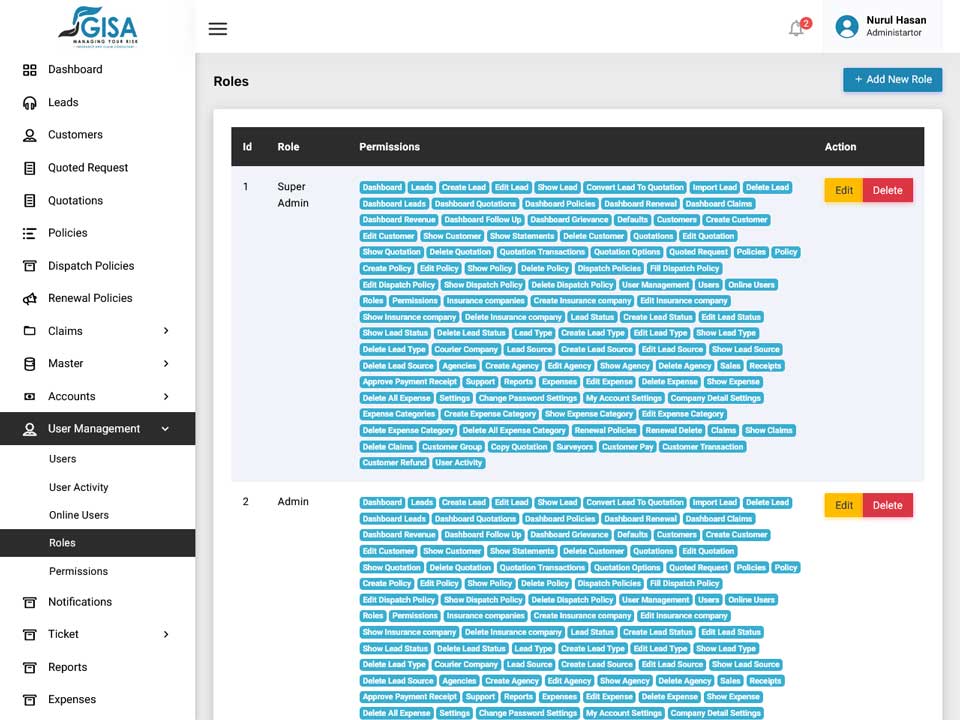Click the Claims folder icon
Viewport: 960px width, 720px height.
tap(29, 331)
